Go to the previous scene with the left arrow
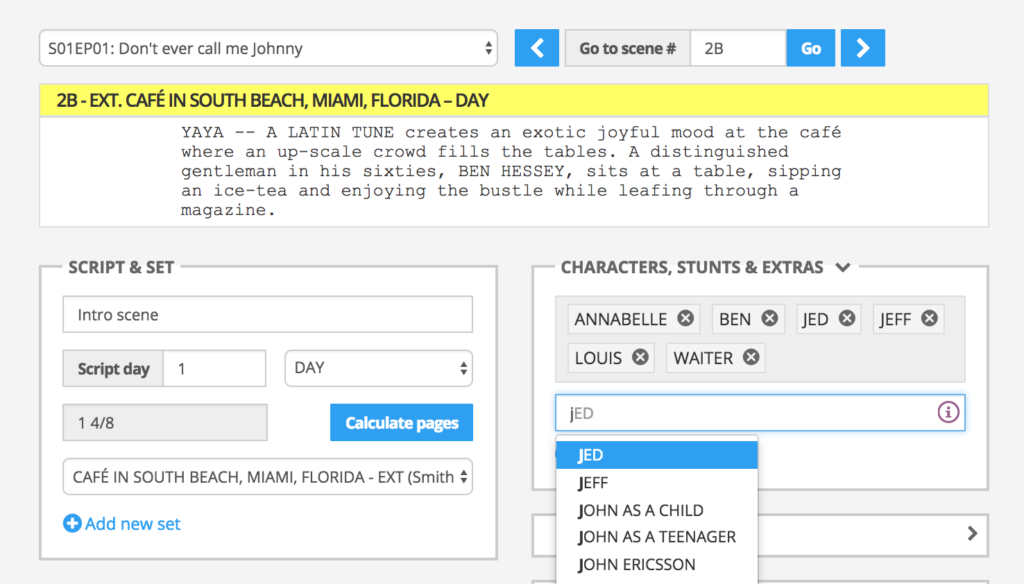The height and width of the screenshot is (584, 1024). [x=536, y=47]
